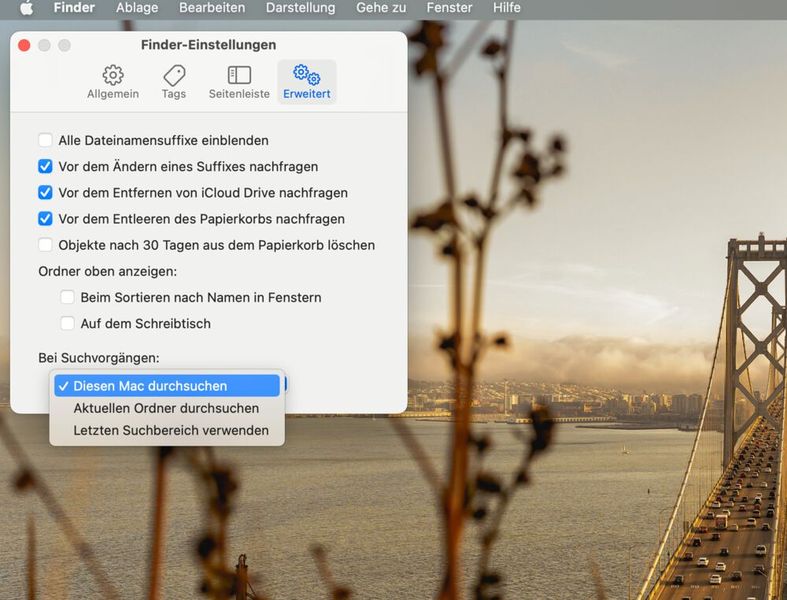Open the Finder menu
Viewport: 787px width, 600px height.
point(74,8)
